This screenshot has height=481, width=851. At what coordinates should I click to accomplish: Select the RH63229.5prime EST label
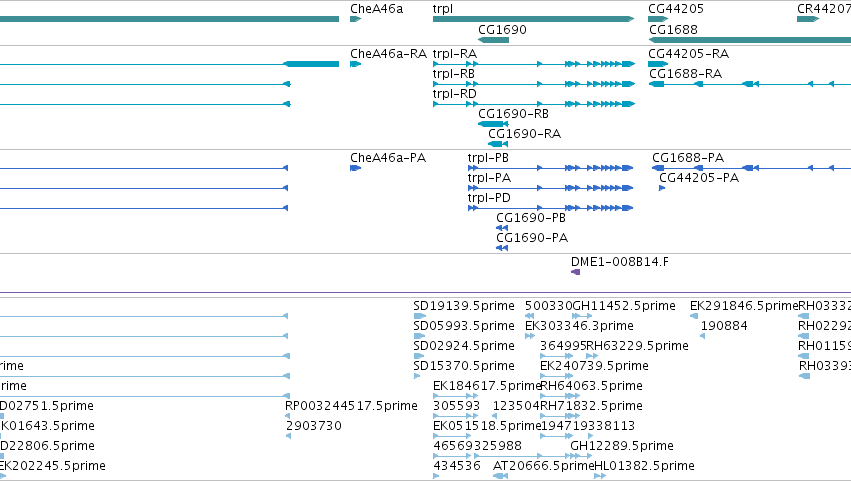(637, 346)
